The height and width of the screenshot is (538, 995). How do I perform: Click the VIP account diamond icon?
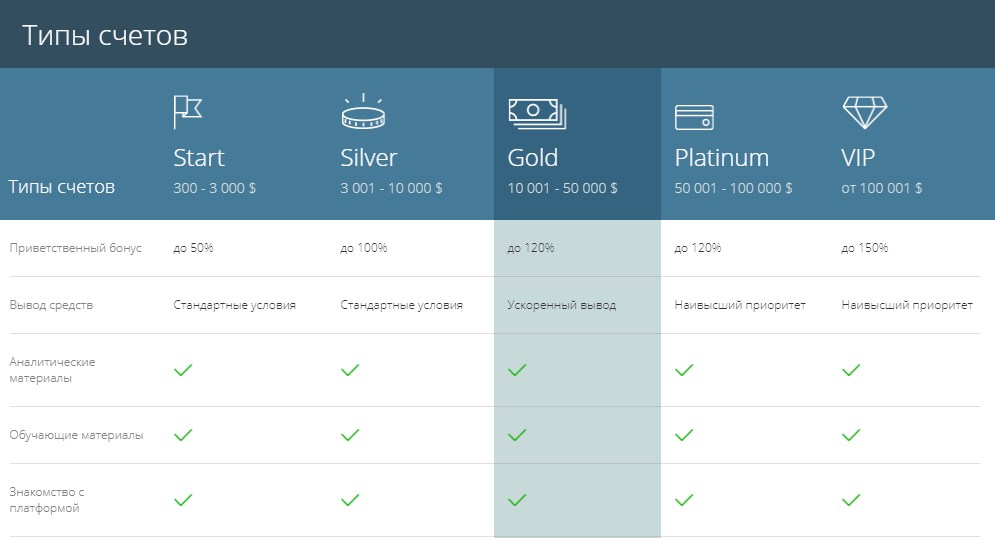pyautogui.click(x=864, y=112)
